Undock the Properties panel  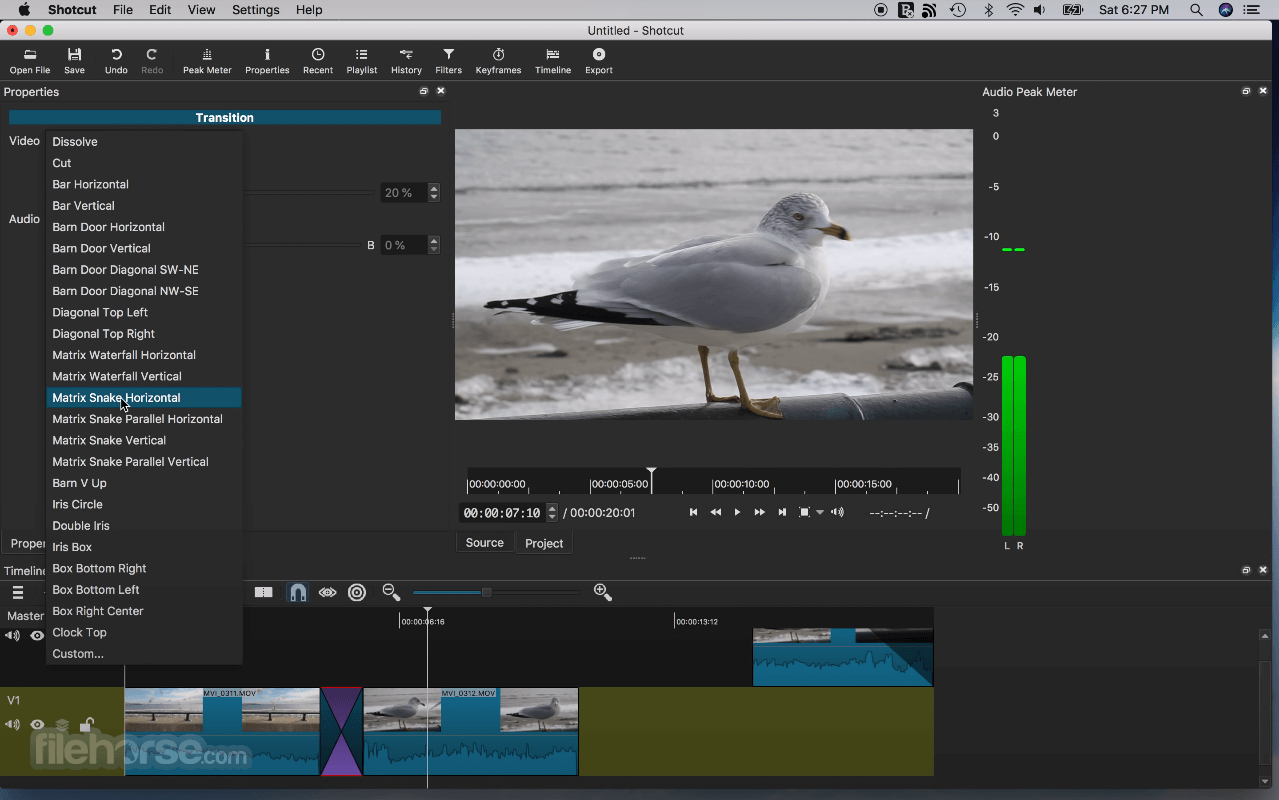coord(424,91)
